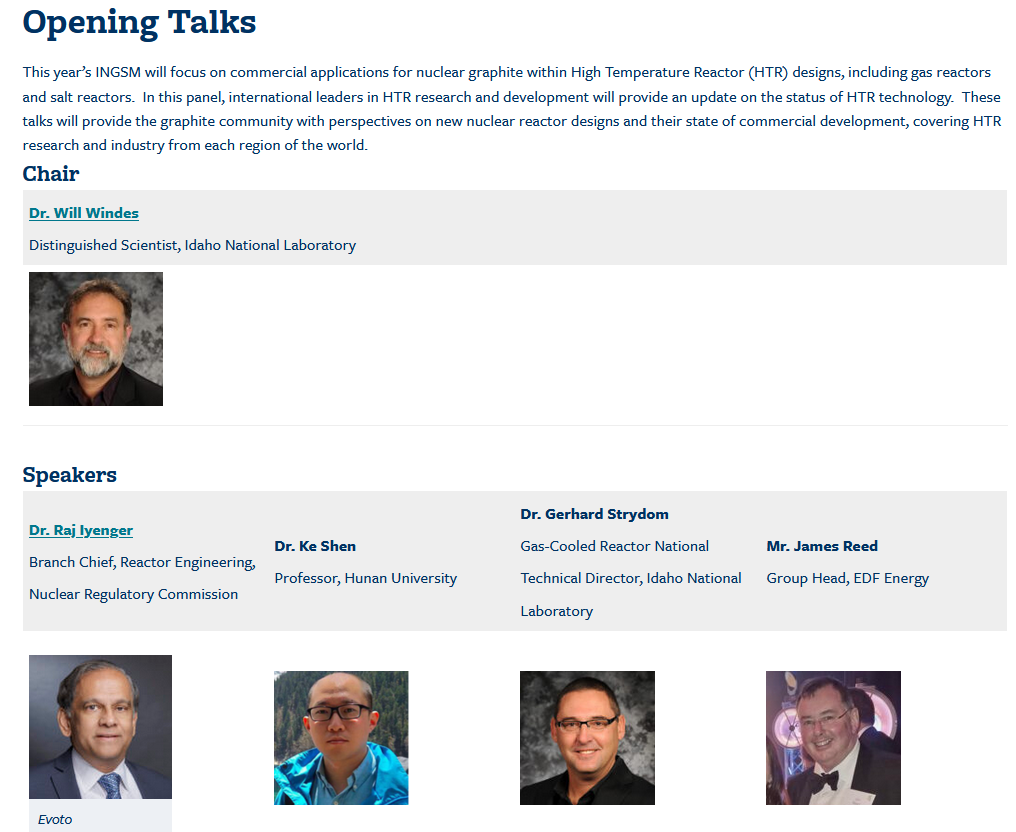
Task: Click the Opening Talks heading
Action: click(139, 22)
